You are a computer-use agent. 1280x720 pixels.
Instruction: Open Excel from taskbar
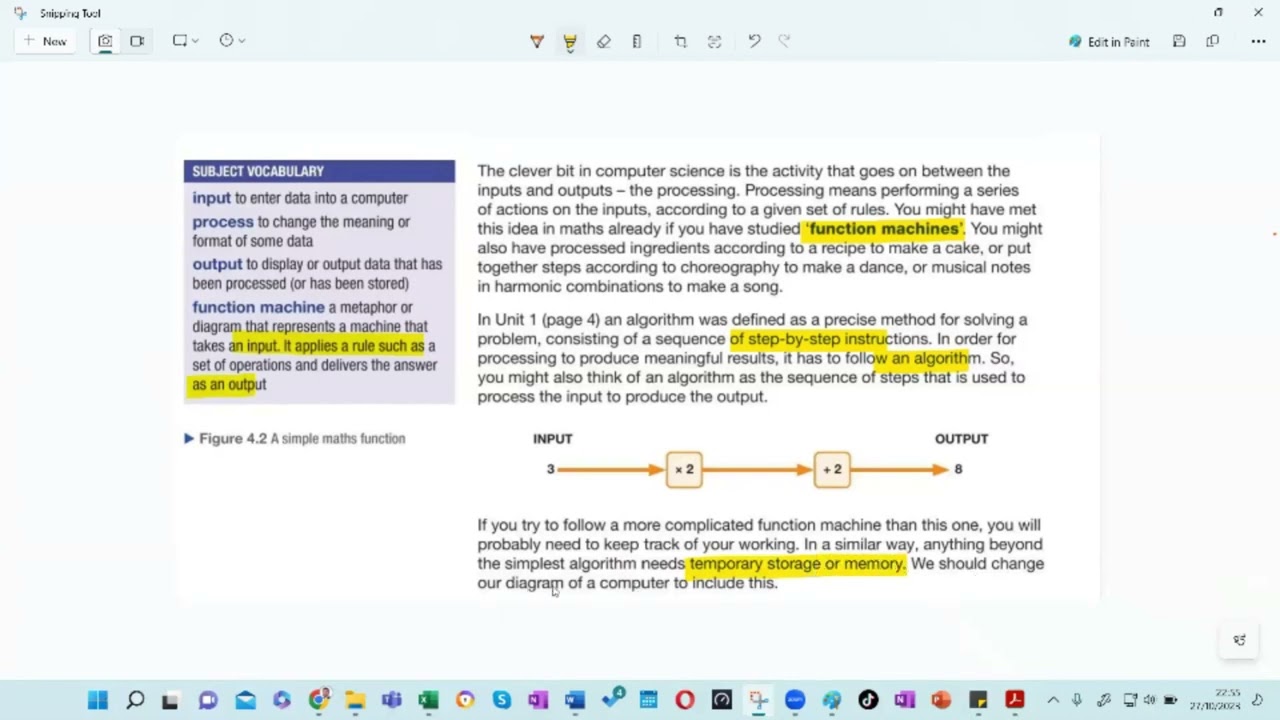[428, 700]
